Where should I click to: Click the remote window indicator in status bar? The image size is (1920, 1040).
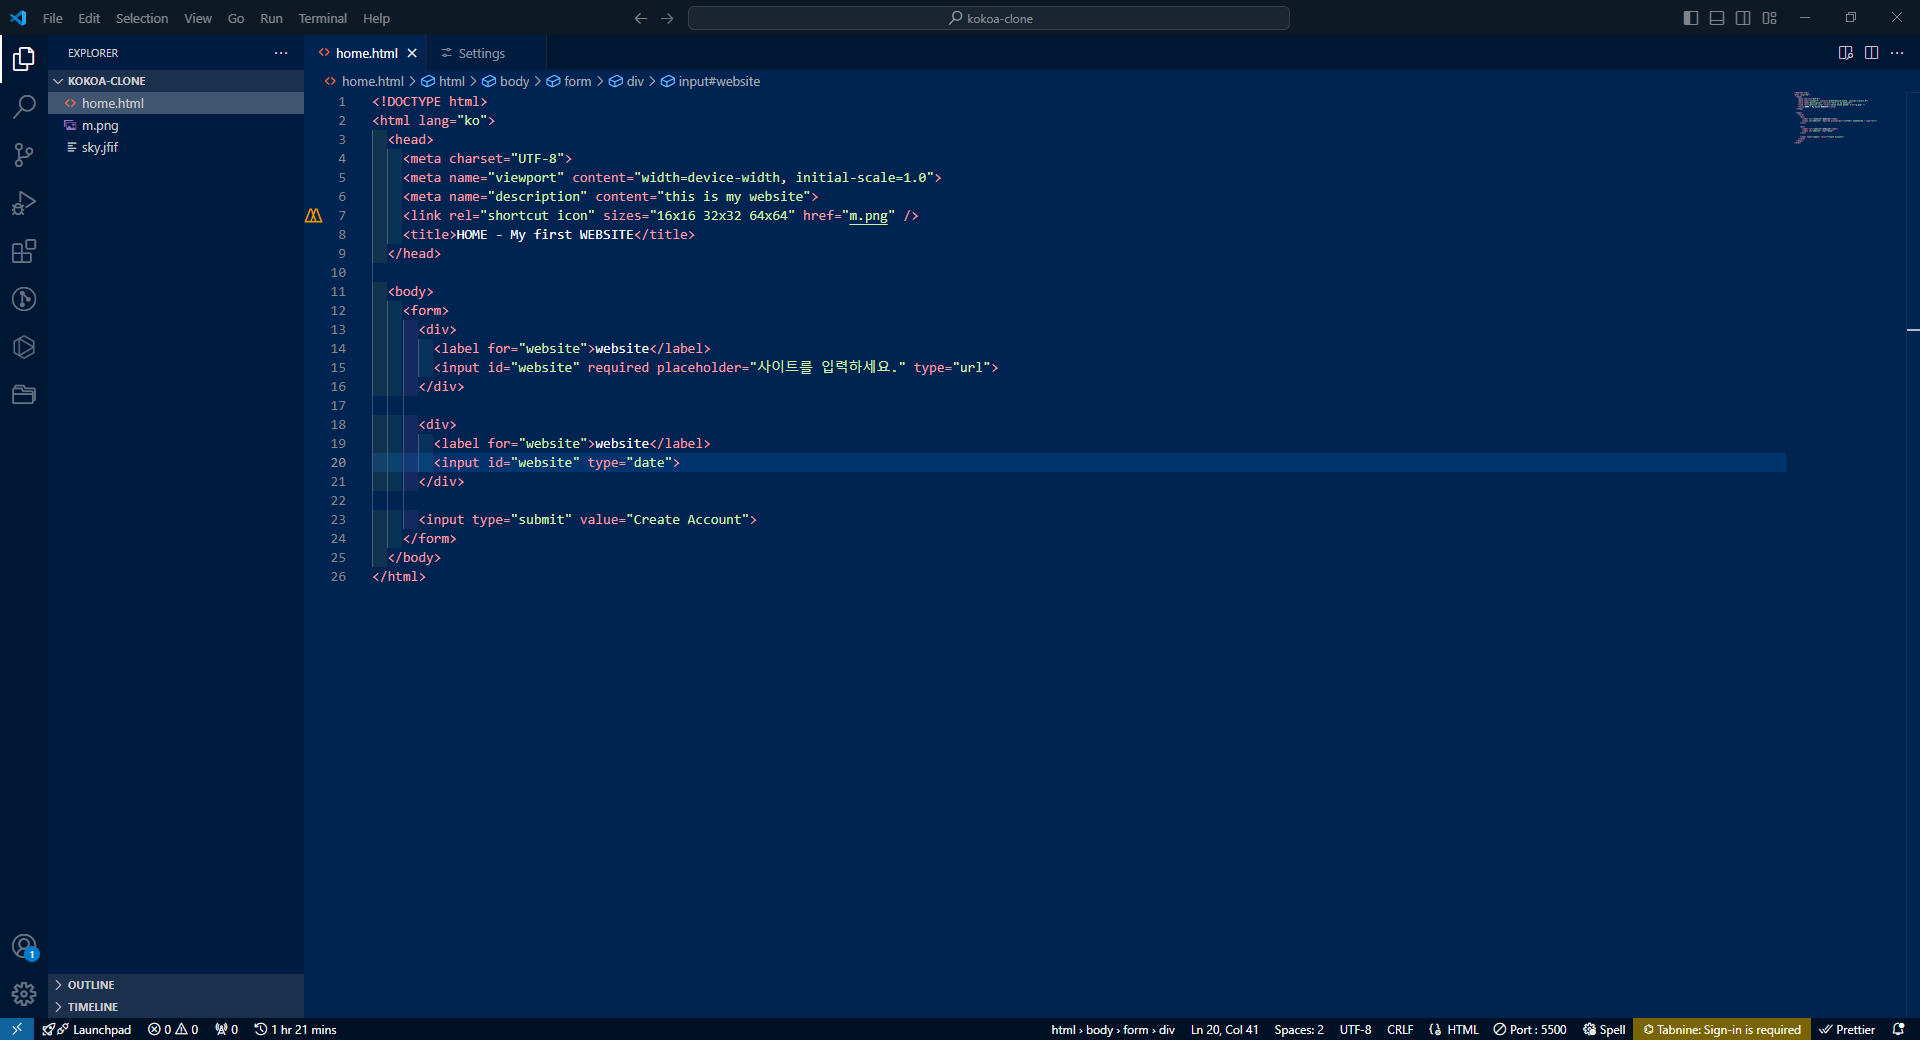coord(17,1029)
